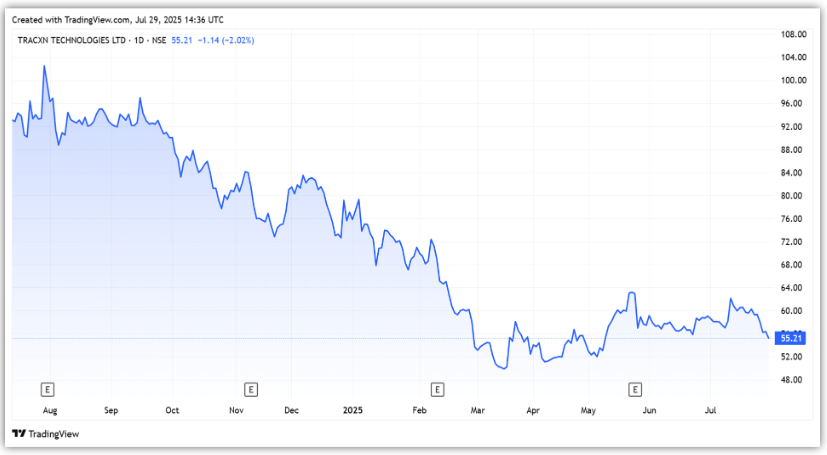Click the 48.00 label on price axis
This screenshot has height=455, width=827.
click(793, 380)
